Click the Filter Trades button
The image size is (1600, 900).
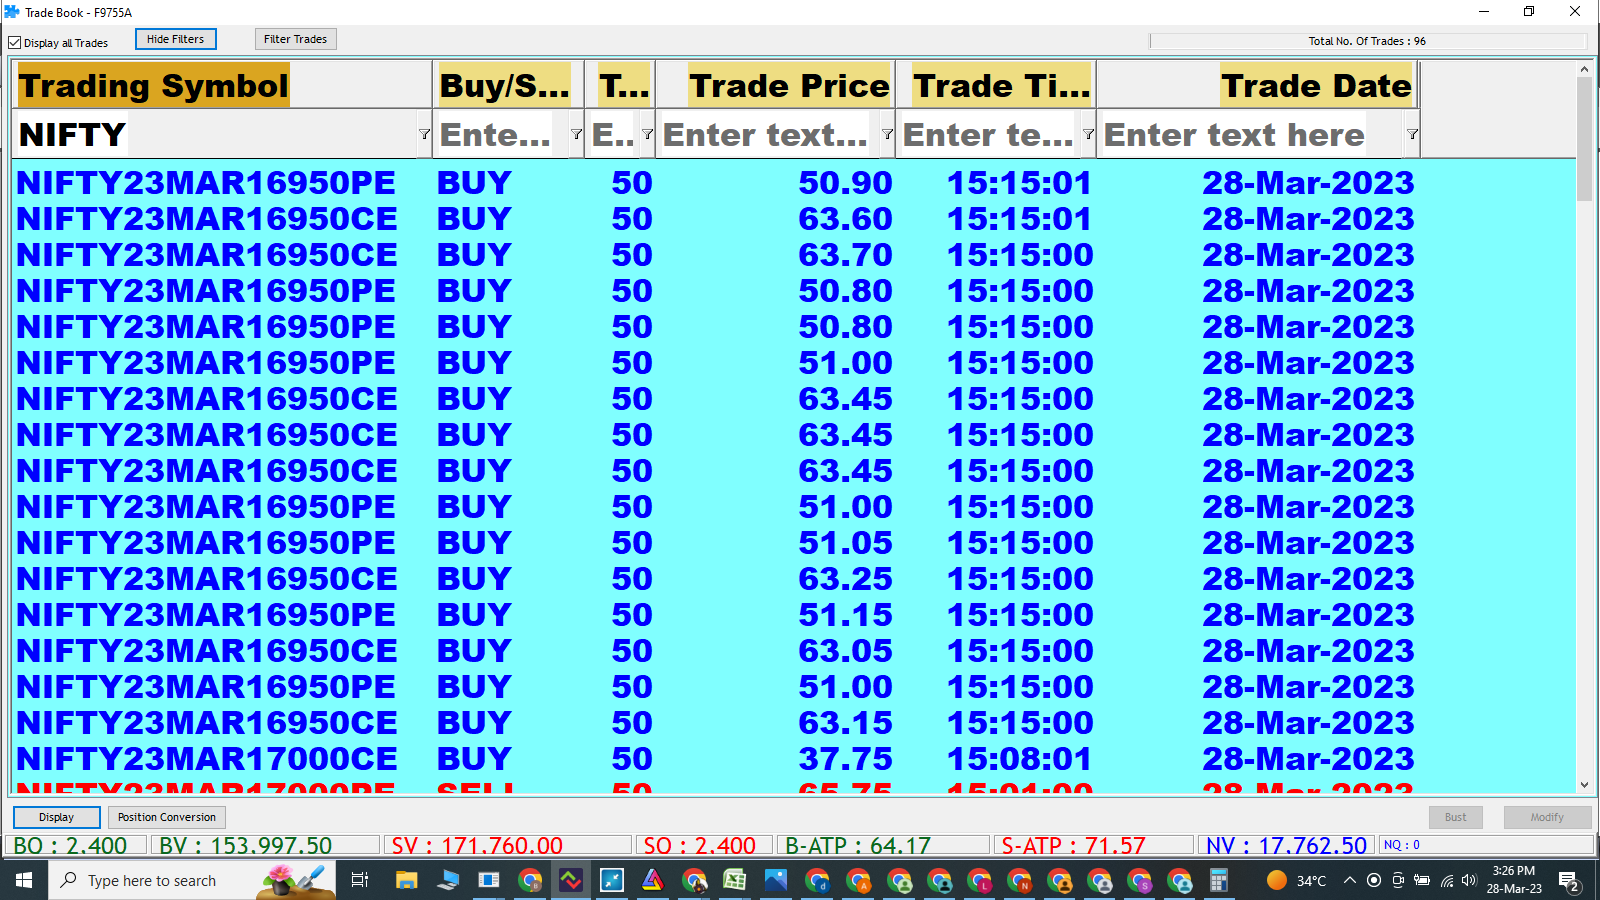click(x=295, y=39)
